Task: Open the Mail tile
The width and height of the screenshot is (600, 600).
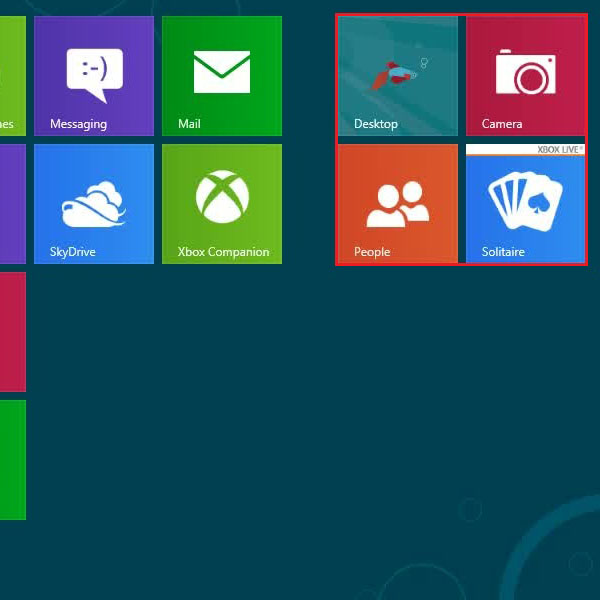Action: coord(222,76)
